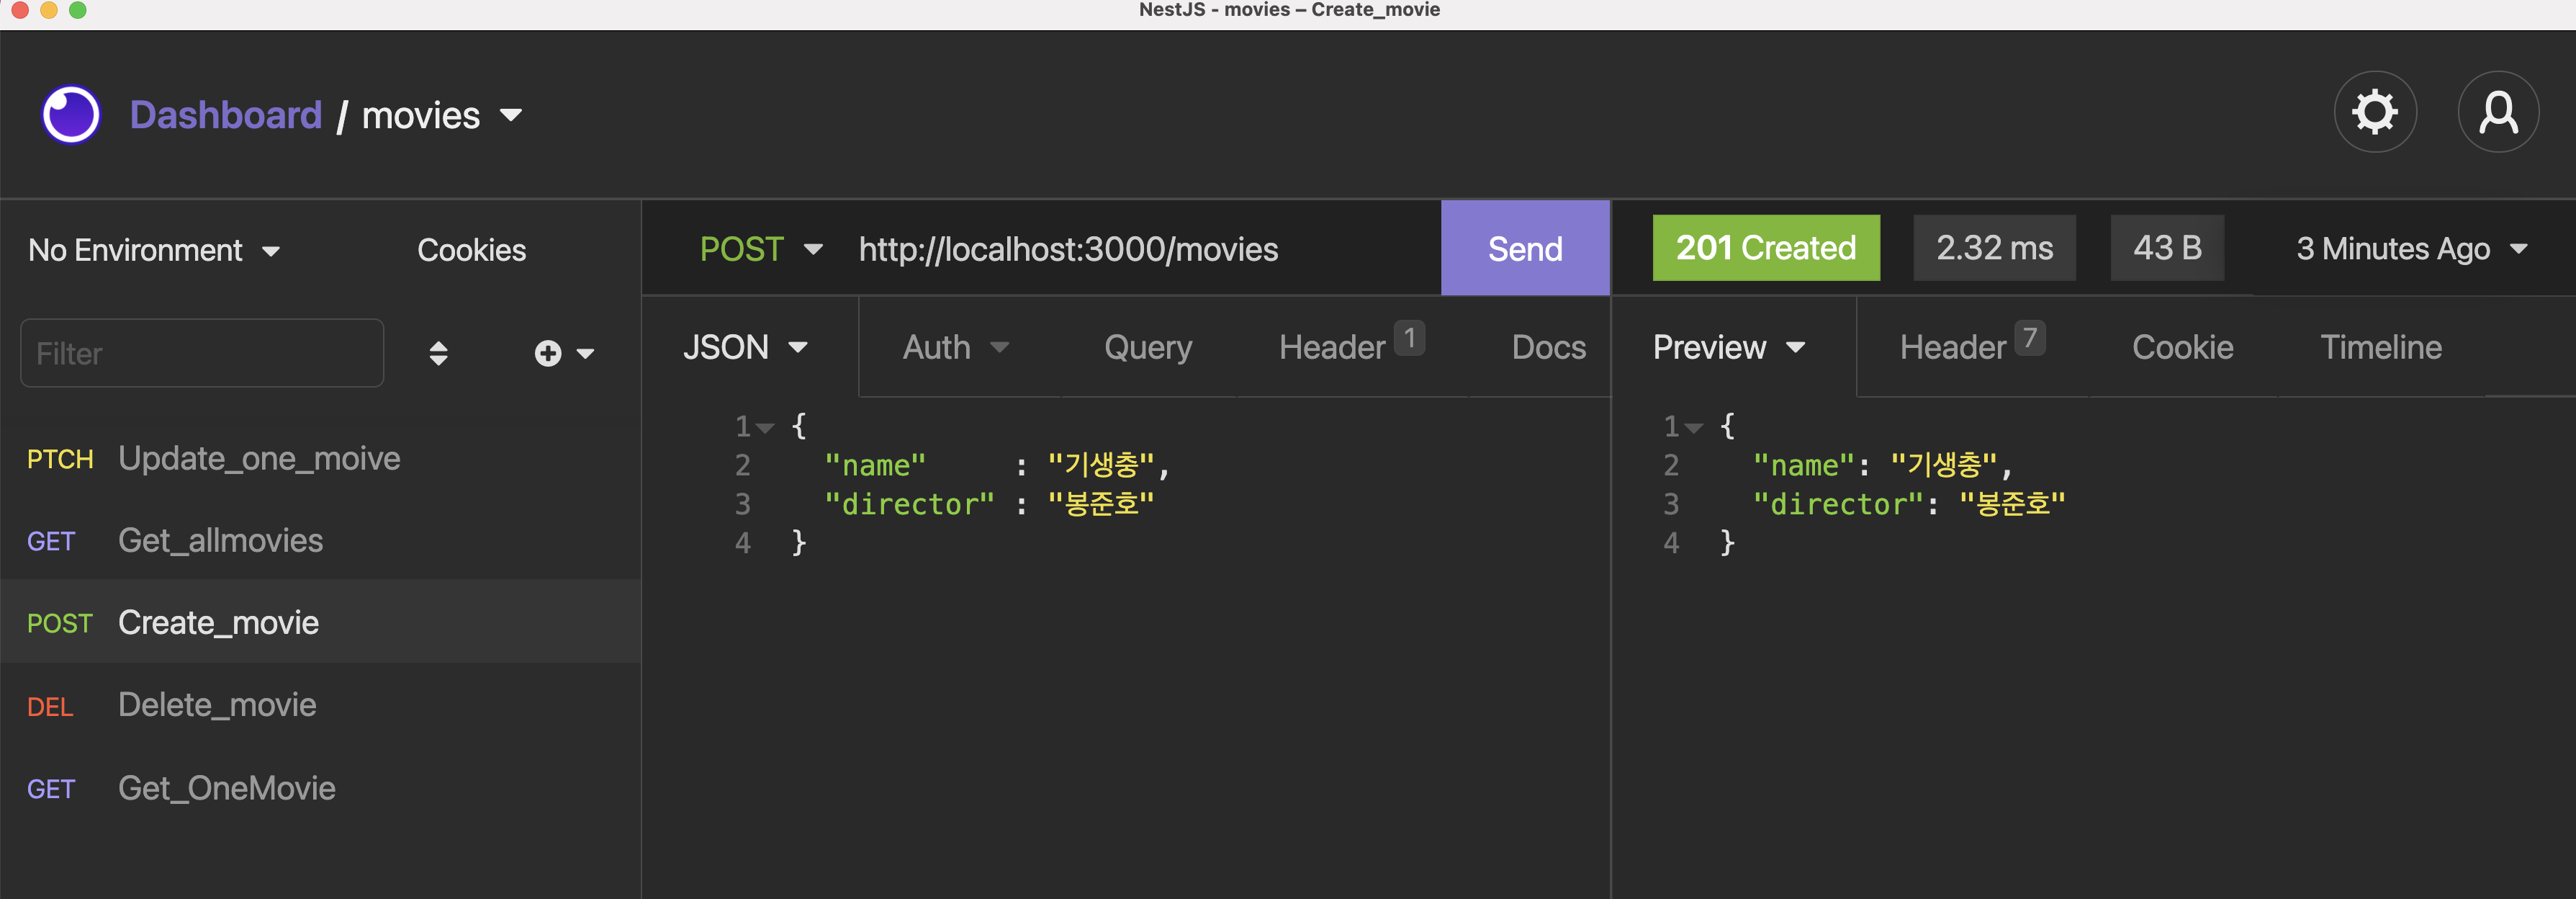Viewport: 2576px width, 899px height.
Task: Click the Insomnia logo icon
Action: coord(70,114)
